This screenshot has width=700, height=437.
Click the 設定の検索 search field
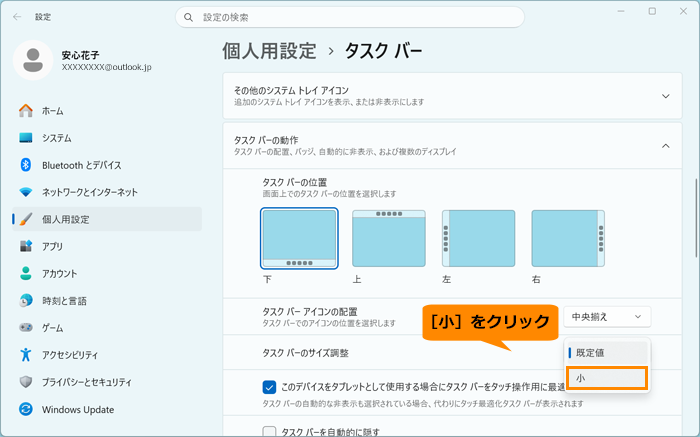click(x=350, y=17)
